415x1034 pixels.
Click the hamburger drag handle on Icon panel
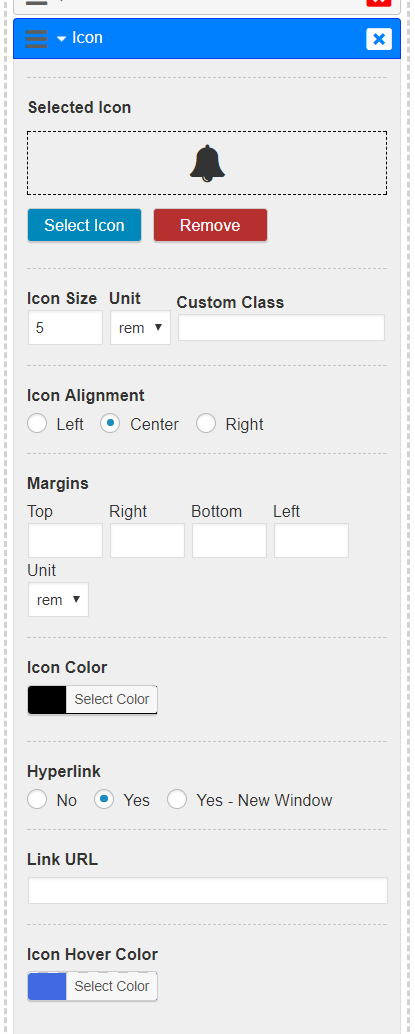pos(36,38)
